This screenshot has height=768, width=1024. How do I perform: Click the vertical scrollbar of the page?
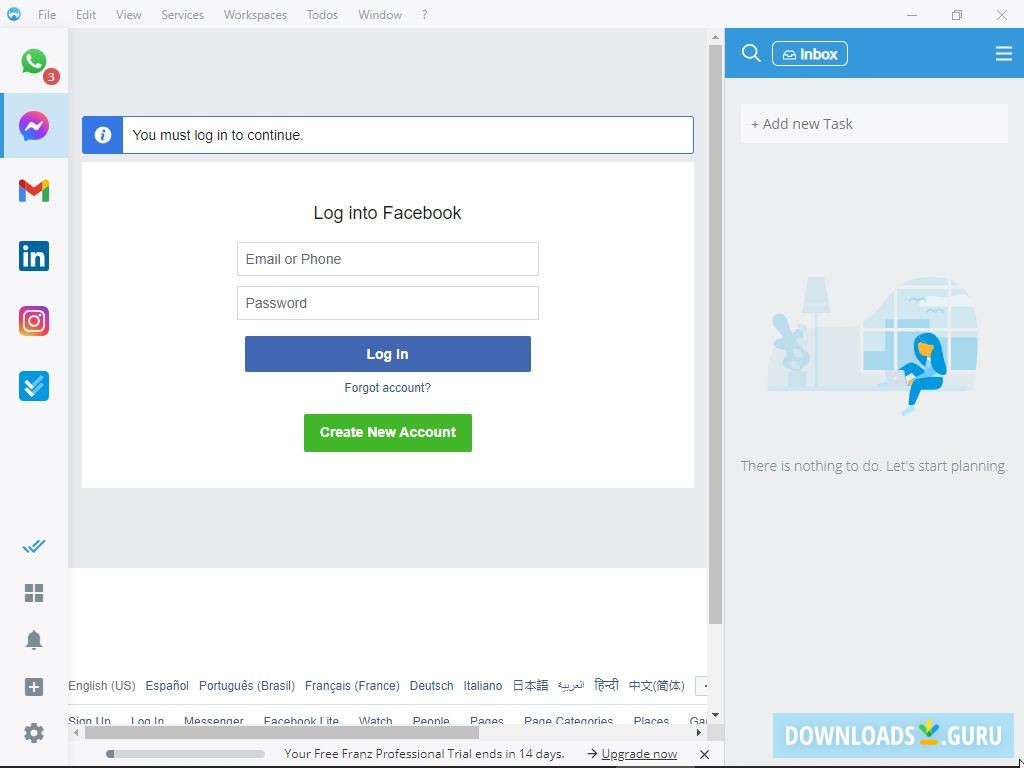click(x=715, y=333)
